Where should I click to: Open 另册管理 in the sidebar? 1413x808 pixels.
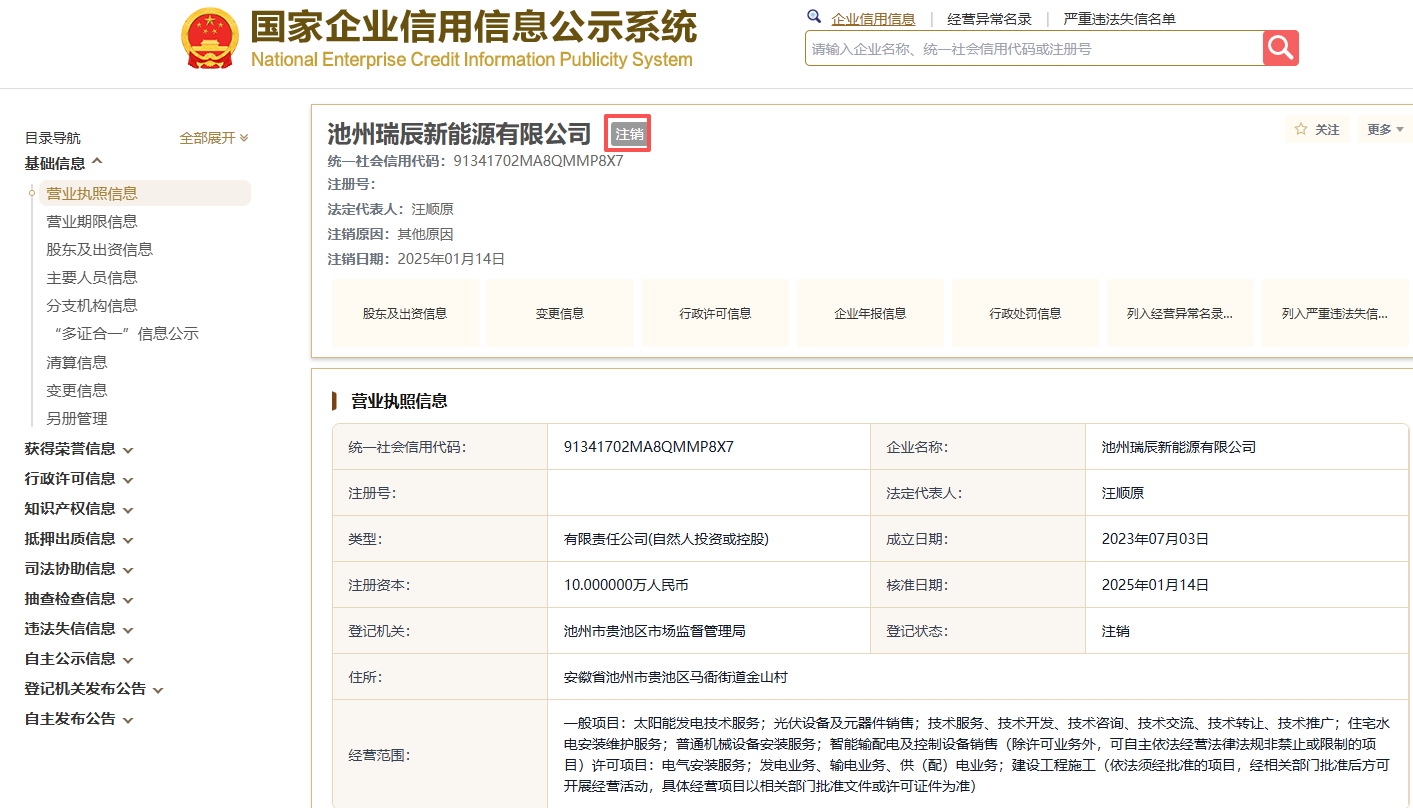click(77, 419)
